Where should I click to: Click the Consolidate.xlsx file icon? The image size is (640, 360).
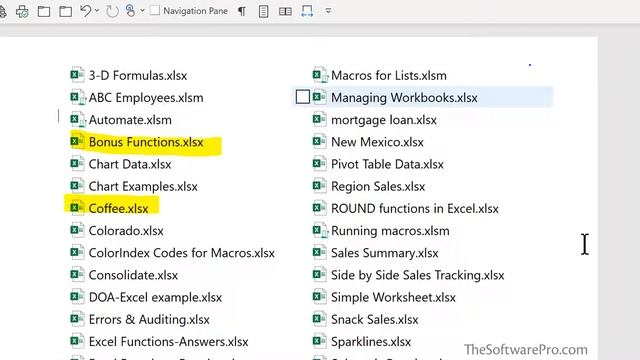coord(77,274)
